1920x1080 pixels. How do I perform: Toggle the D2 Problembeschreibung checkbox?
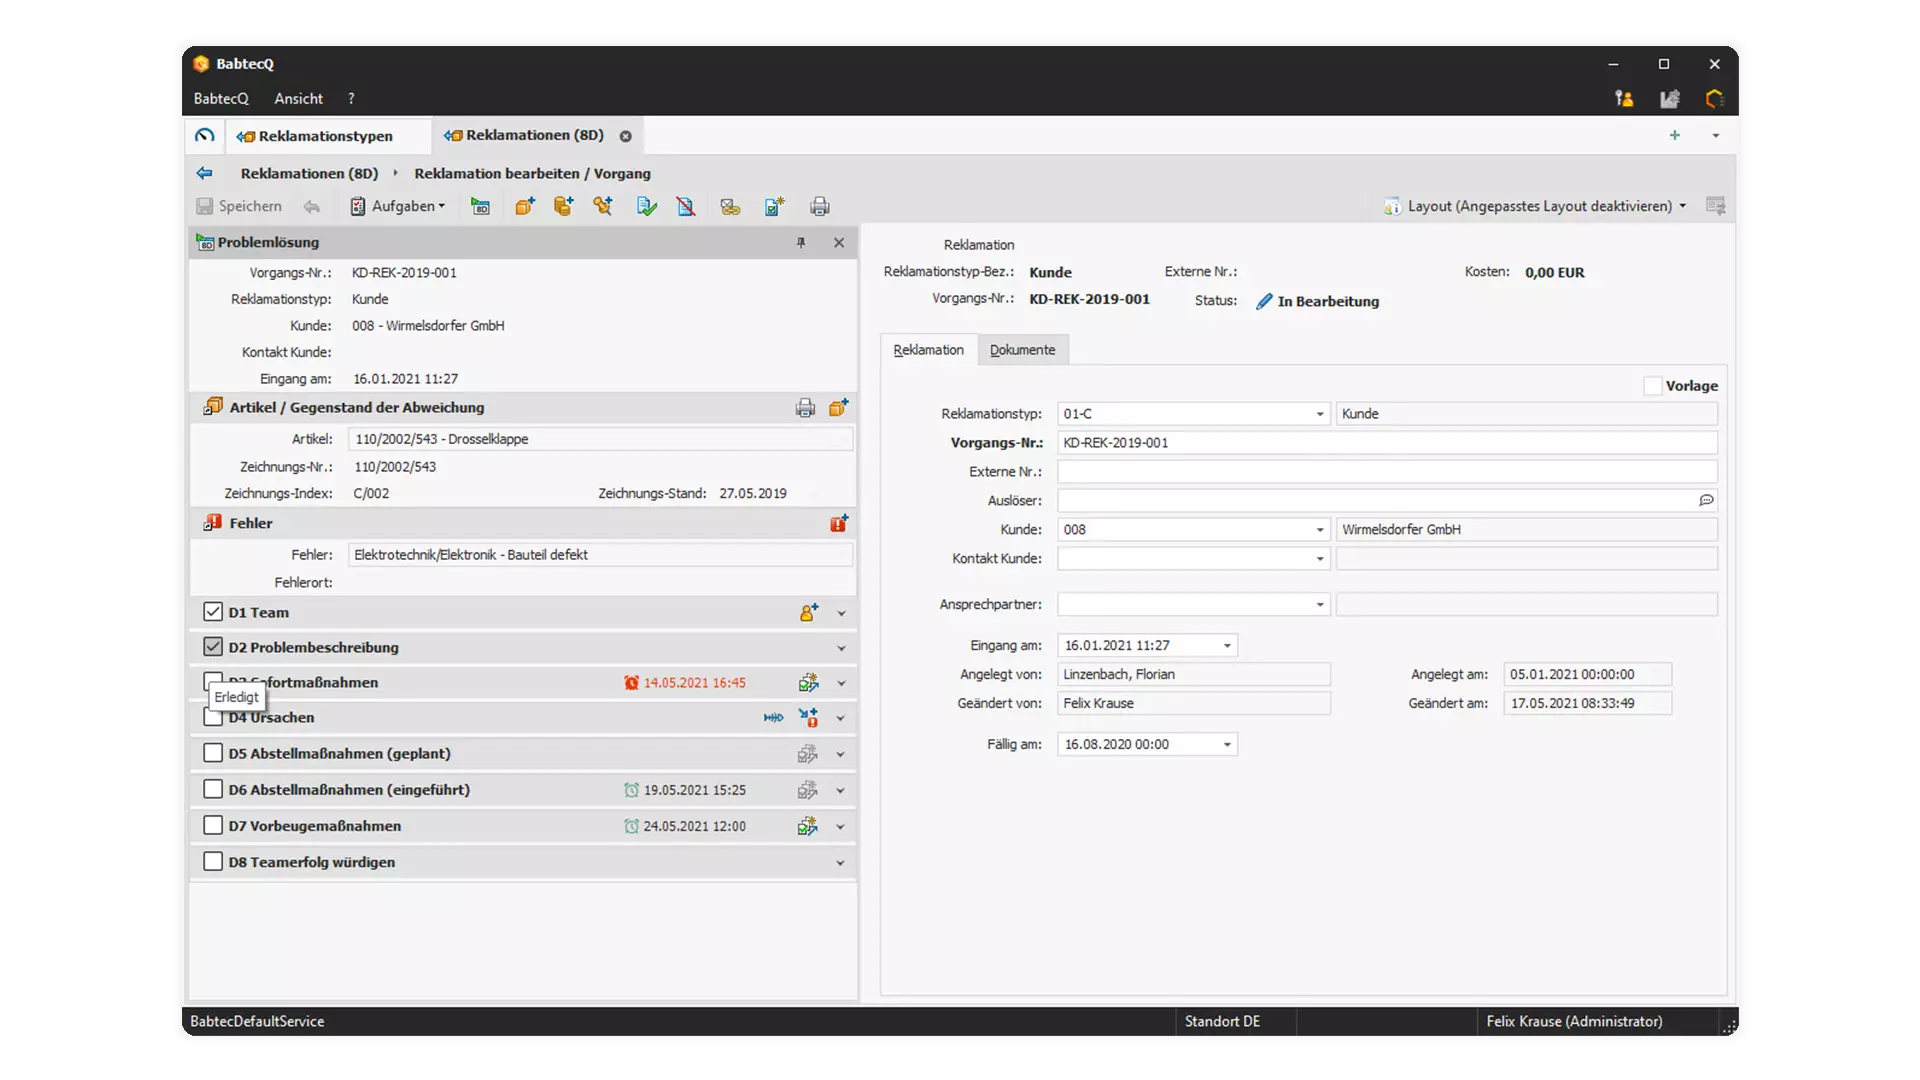click(x=213, y=646)
